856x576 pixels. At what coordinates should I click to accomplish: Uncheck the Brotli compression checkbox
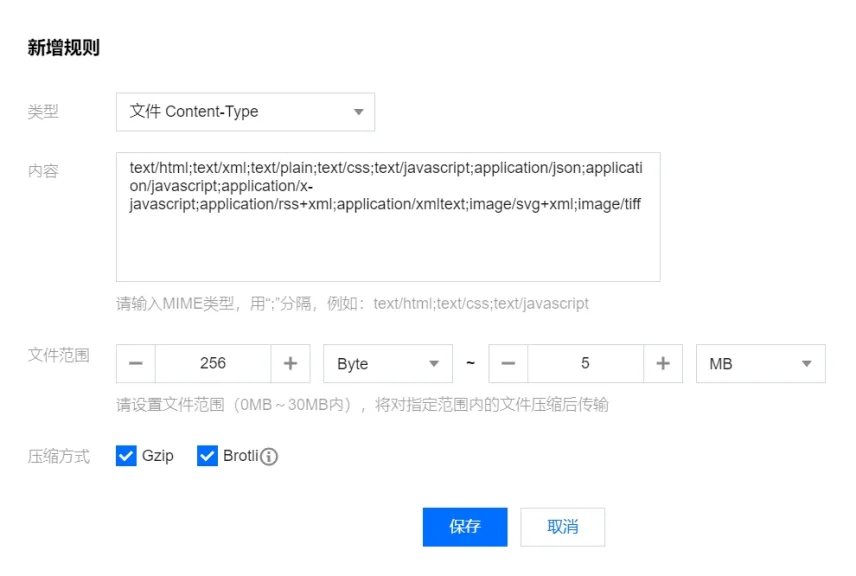207,456
